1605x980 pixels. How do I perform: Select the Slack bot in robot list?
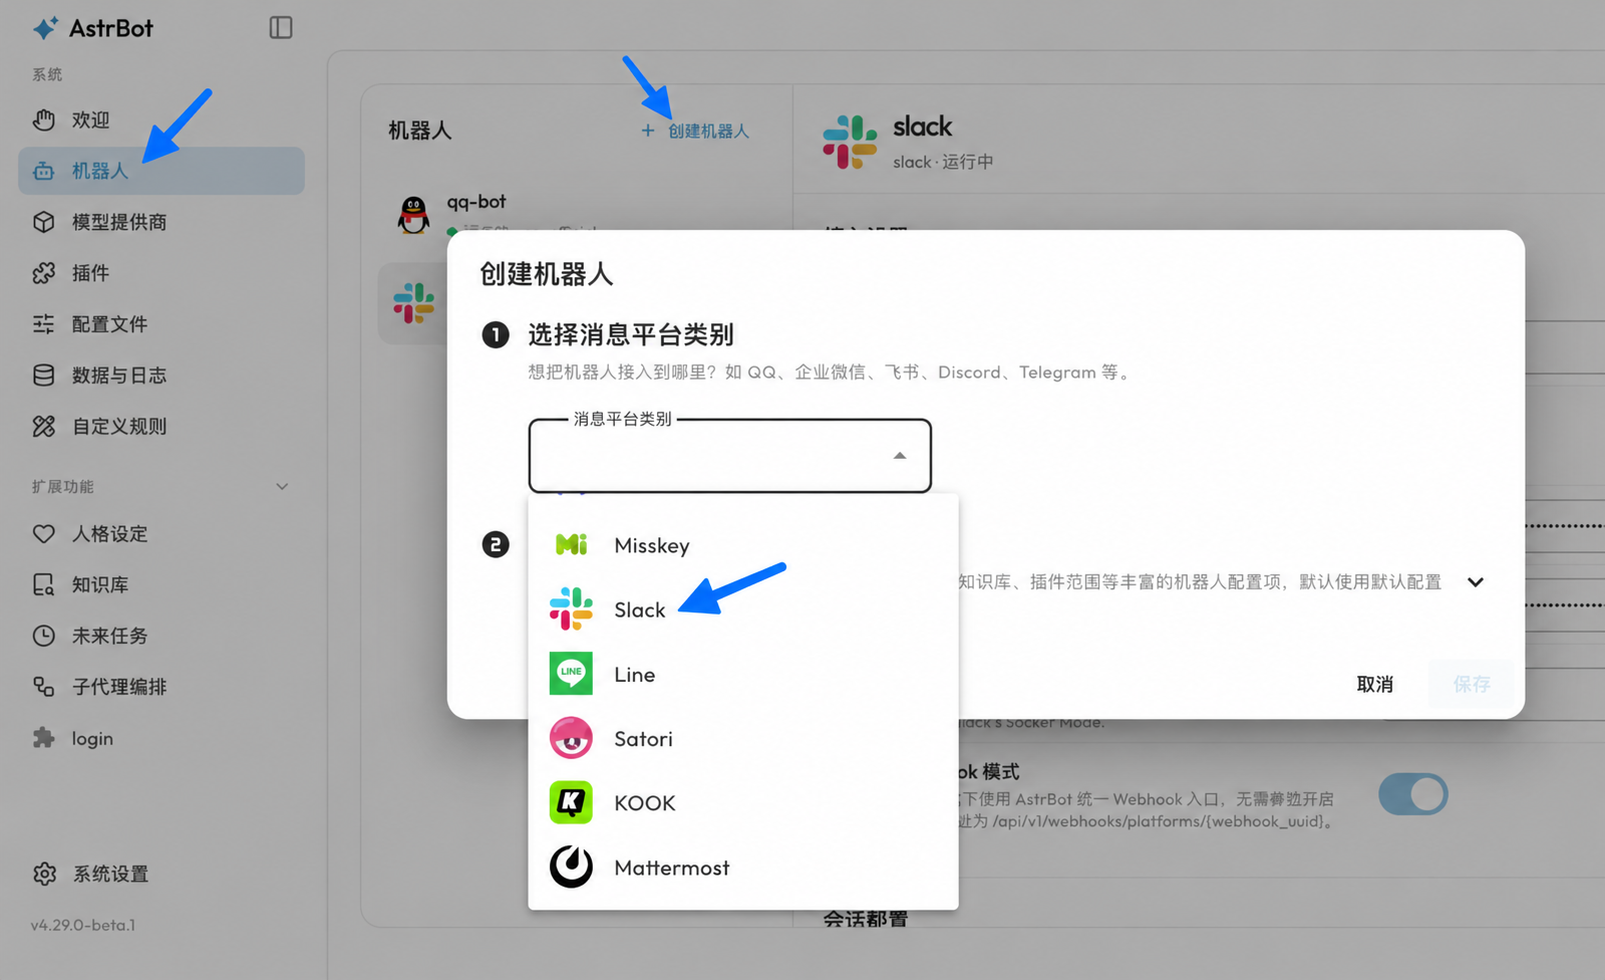pos(413,303)
